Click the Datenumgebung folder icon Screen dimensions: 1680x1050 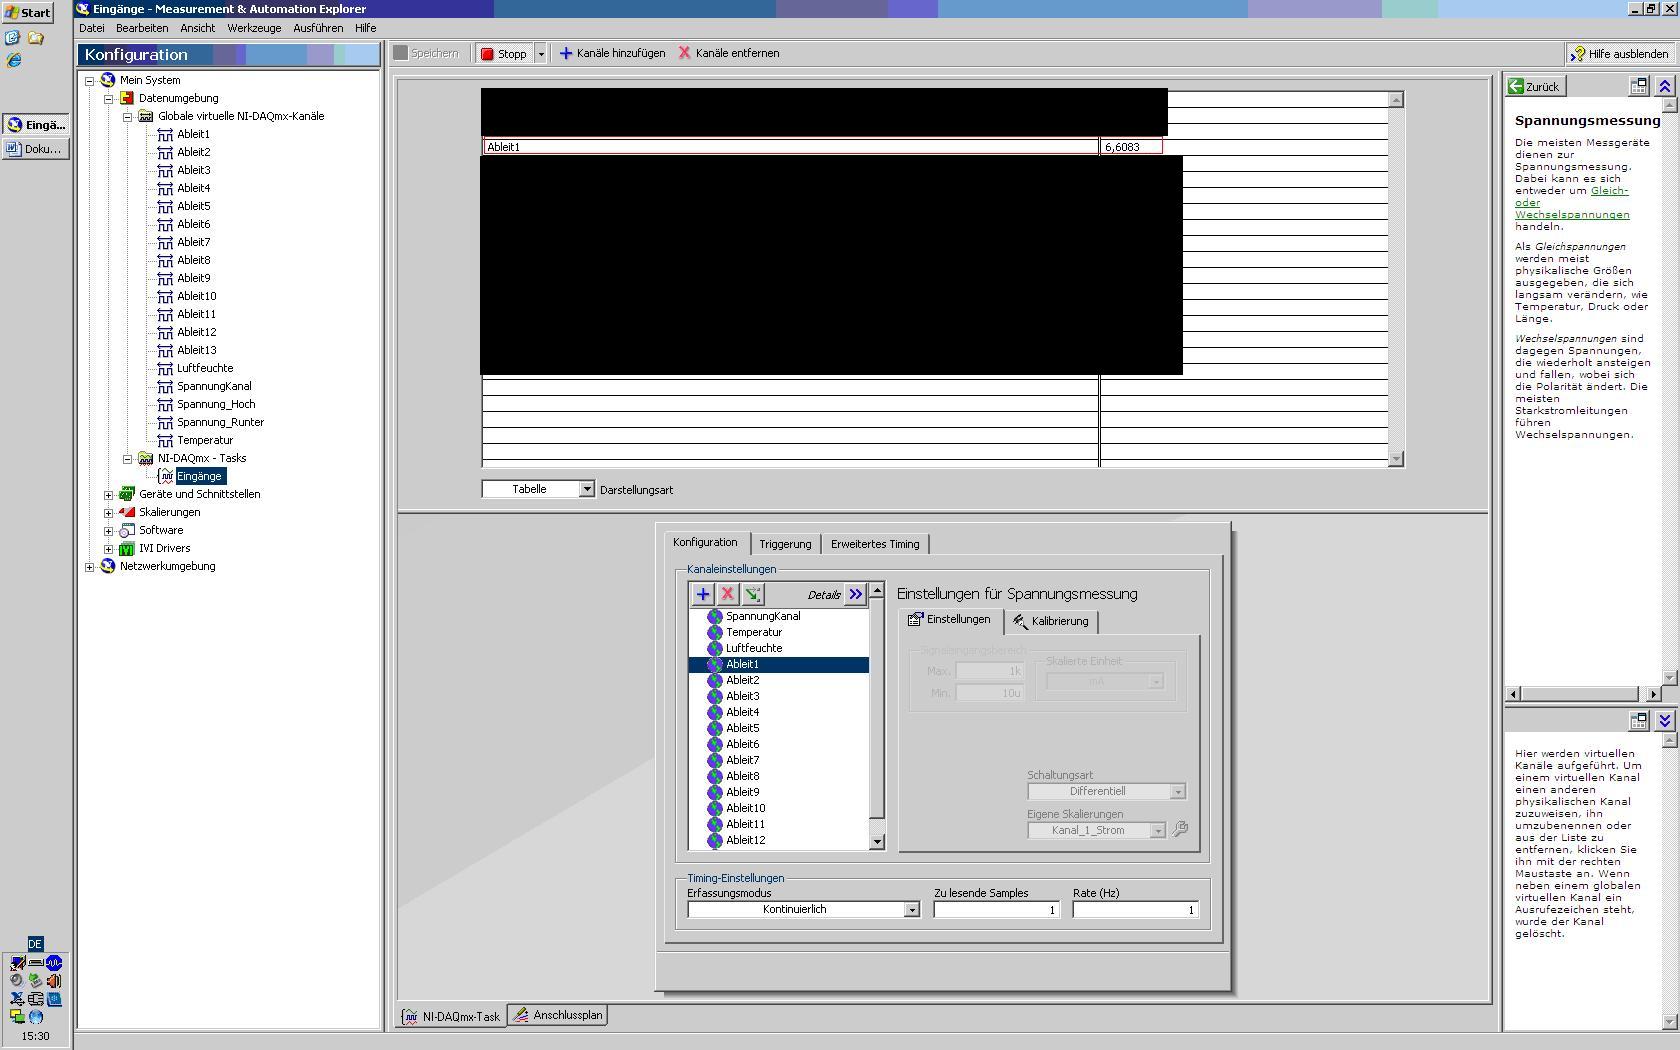(127, 98)
